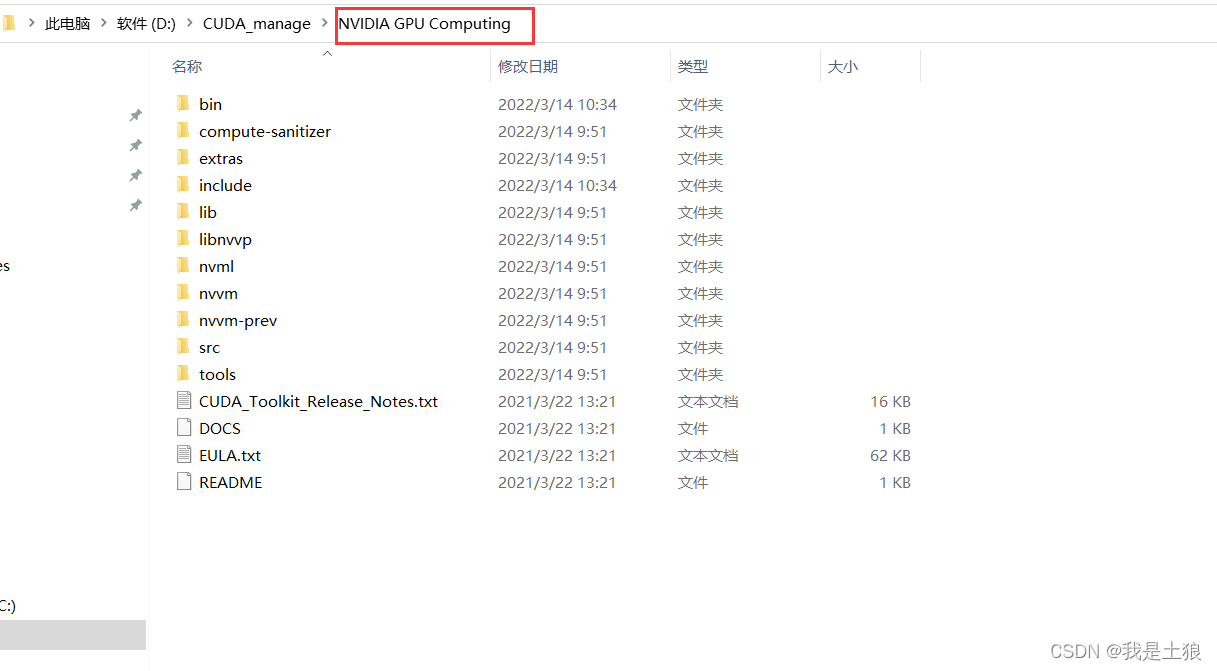
Task: Select the include folder icon
Action: [183, 185]
